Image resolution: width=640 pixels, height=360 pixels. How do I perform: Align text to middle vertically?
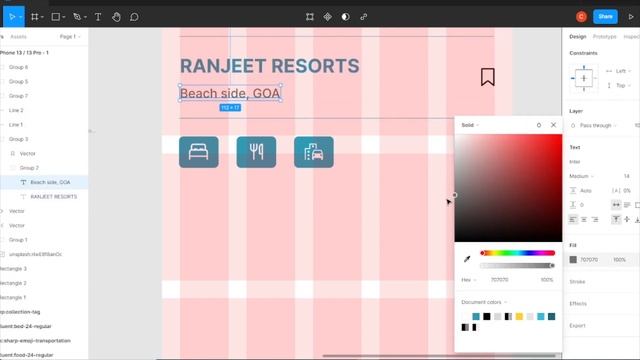point(627,220)
